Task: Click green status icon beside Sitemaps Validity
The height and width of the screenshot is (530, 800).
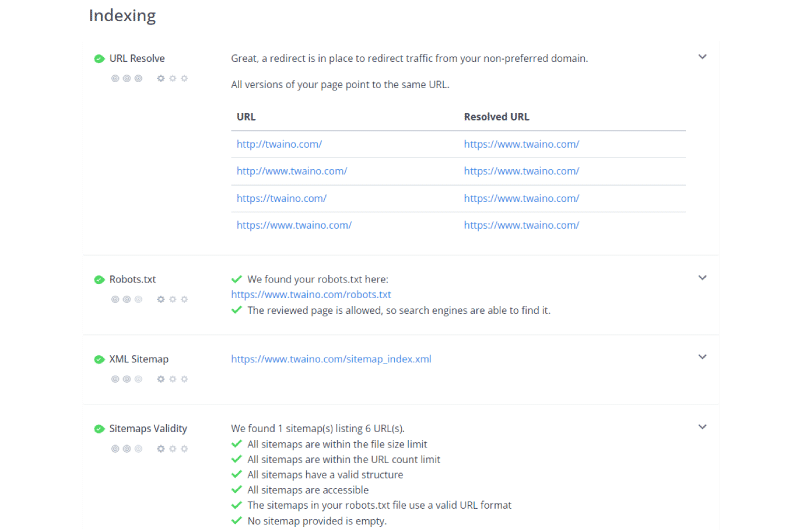Action: point(99,429)
